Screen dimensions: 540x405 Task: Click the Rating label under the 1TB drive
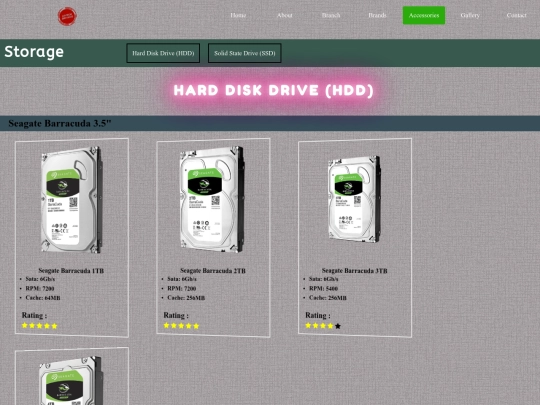34,315
